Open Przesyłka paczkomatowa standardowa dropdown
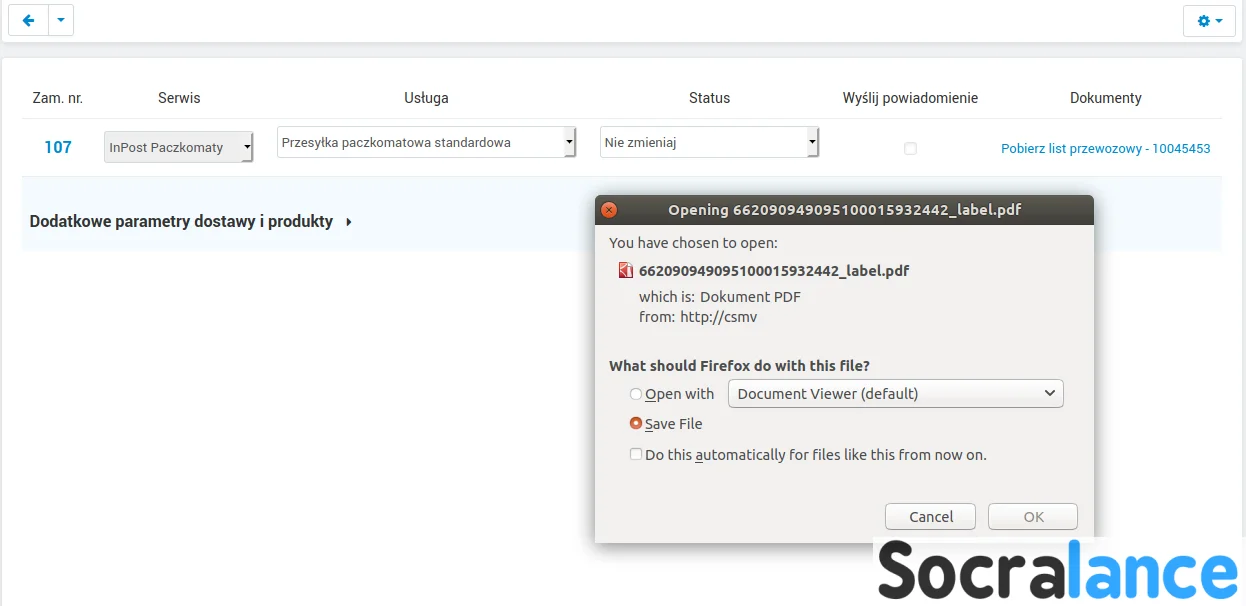This screenshot has height=606, width=1246. tap(426, 143)
